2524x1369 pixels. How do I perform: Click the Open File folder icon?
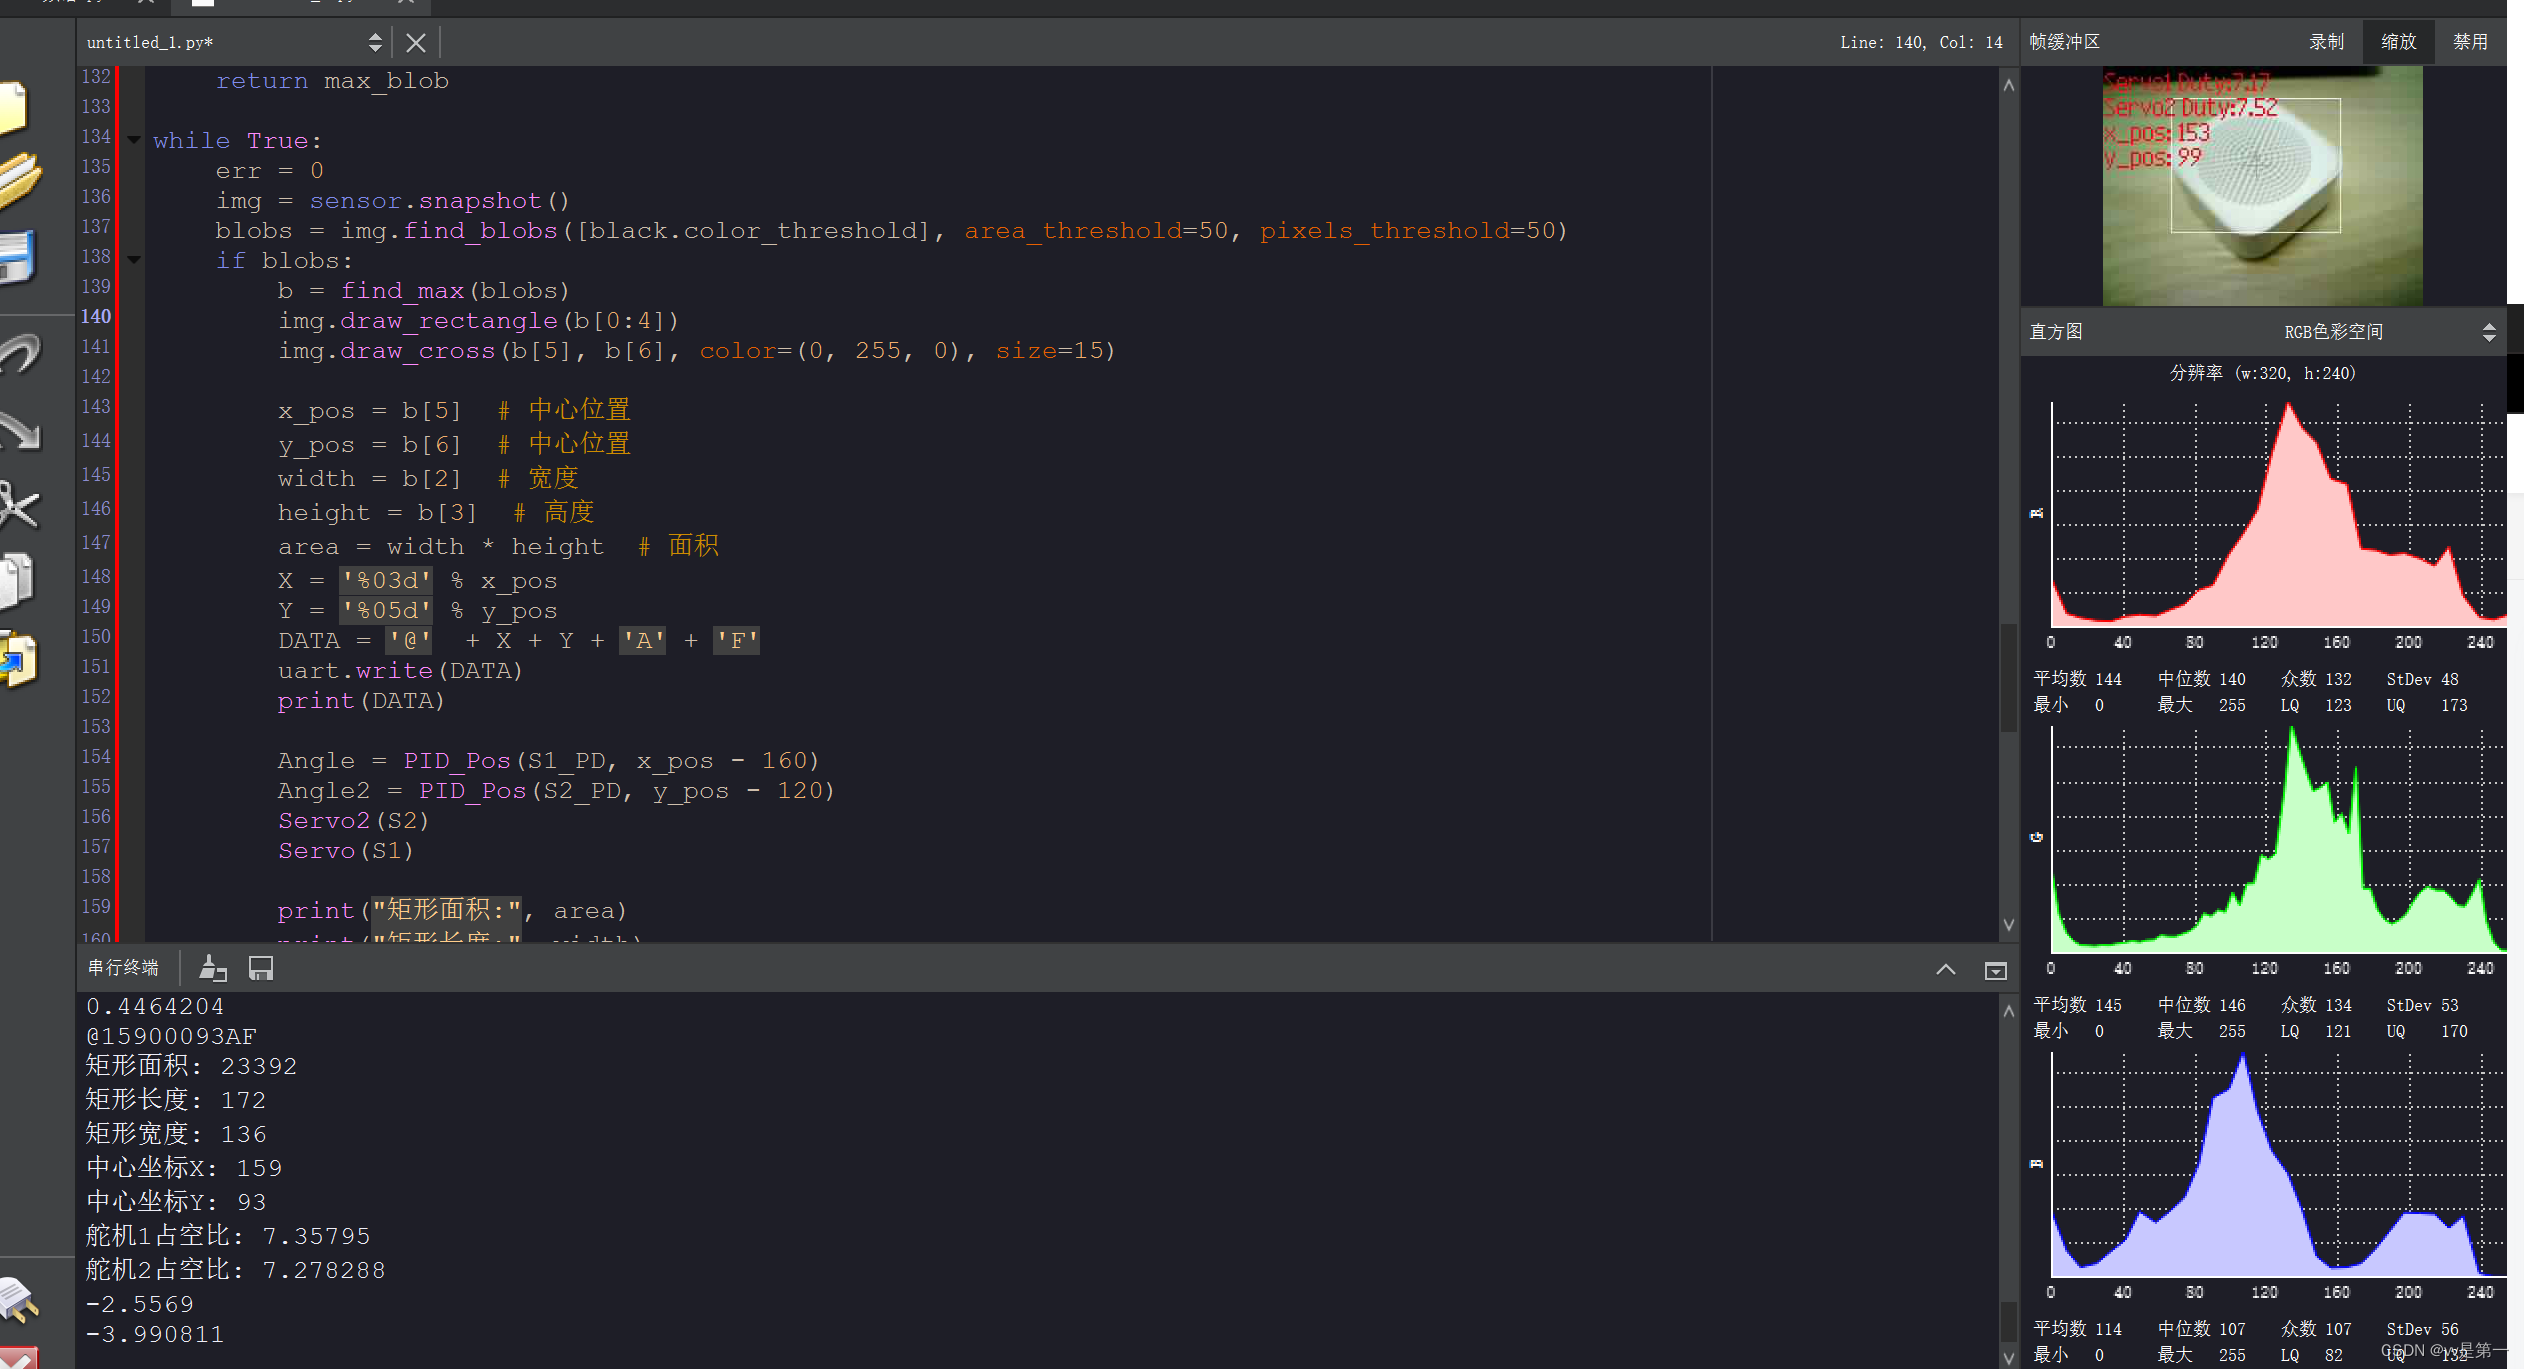(18, 180)
